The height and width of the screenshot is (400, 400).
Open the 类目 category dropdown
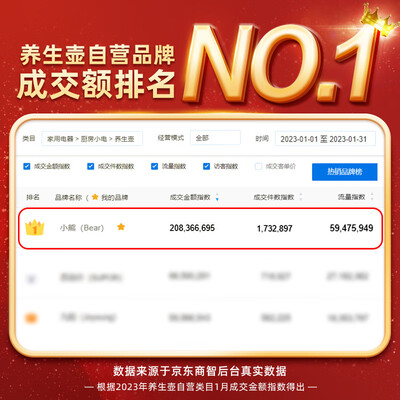click(x=92, y=139)
